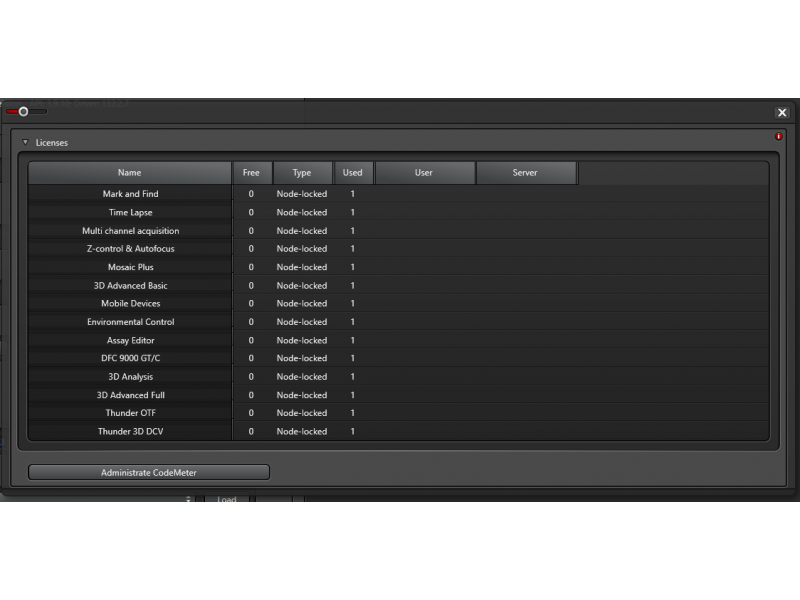This screenshot has width=800, height=600.
Task: Click Free value 0 for 3D Analysis
Action: 251,377
